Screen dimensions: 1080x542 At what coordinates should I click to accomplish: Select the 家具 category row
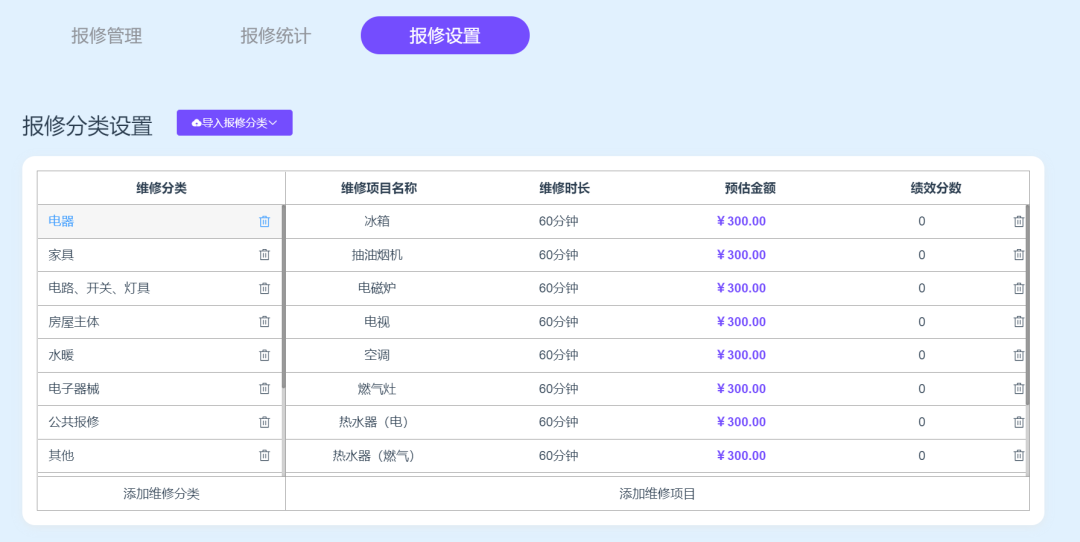coord(160,255)
